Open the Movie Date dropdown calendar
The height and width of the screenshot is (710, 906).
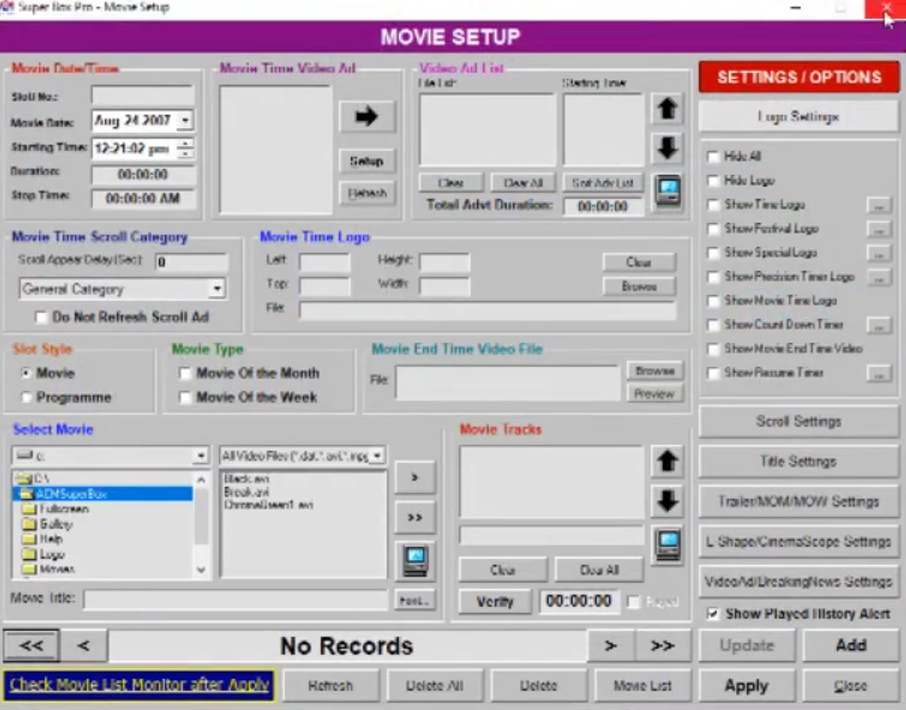click(185, 121)
